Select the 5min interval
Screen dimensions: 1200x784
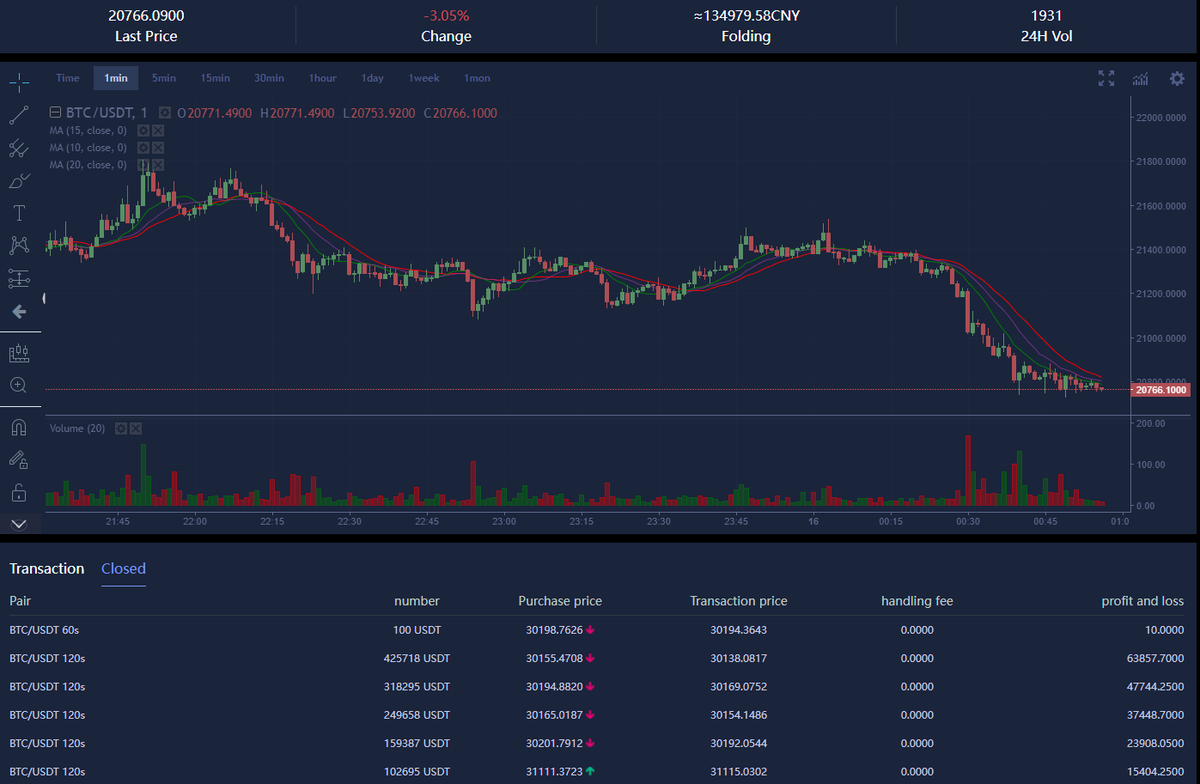pyautogui.click(x=164, y=78)
